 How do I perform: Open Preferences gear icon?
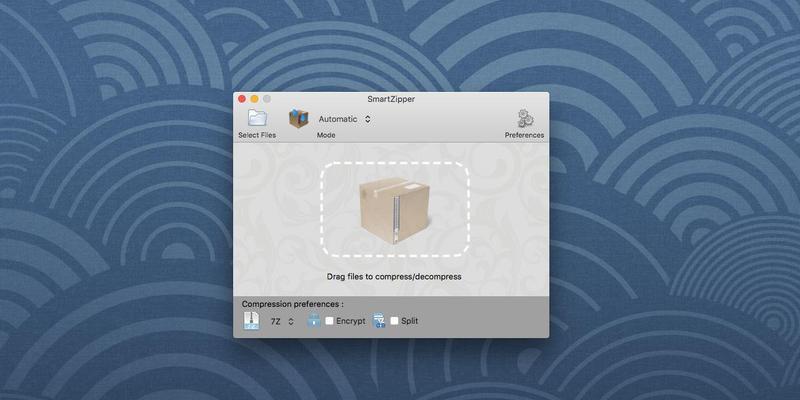pyautogui.click(x=524, y=118)
